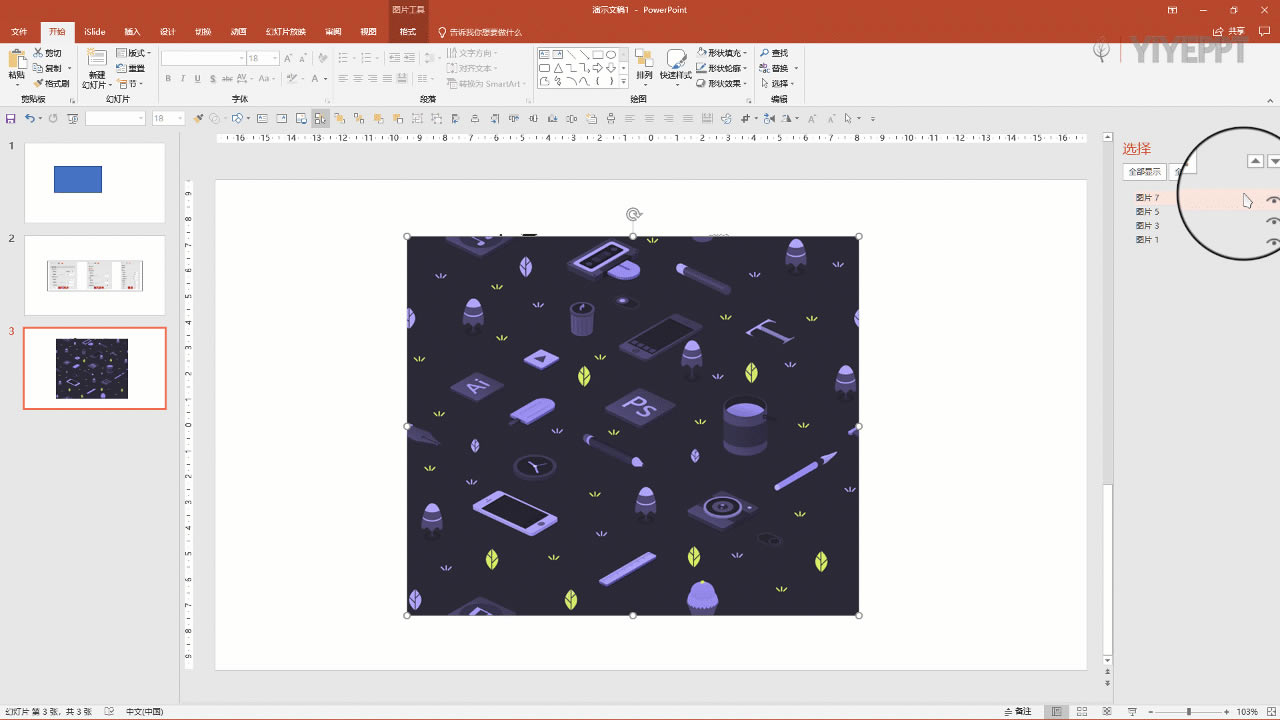Image resolution: width=1280 pixels, height=720 pixels.
Task: Switch to picture Format (格式) tab
Action: click(408, 32)
